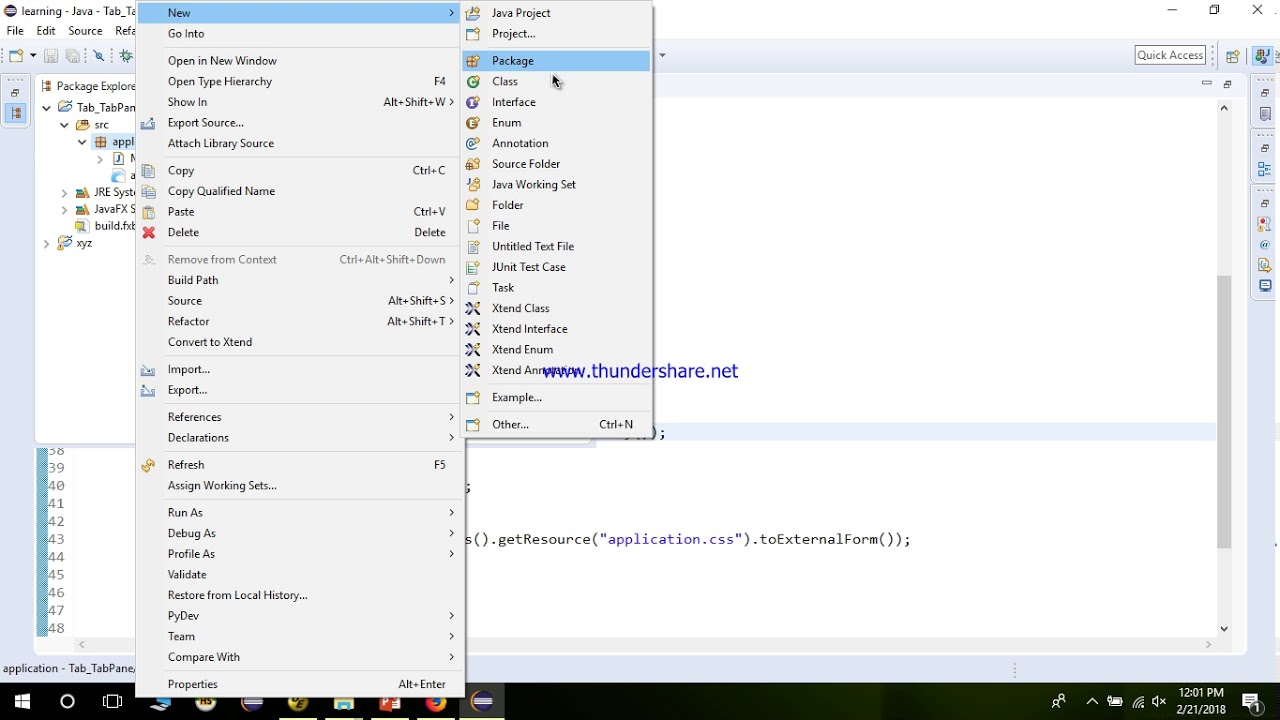Image resolution: width=1280 pixels, height=720 pixels.
Task: Click Copy in the context menu
Action: pos(299,171)
